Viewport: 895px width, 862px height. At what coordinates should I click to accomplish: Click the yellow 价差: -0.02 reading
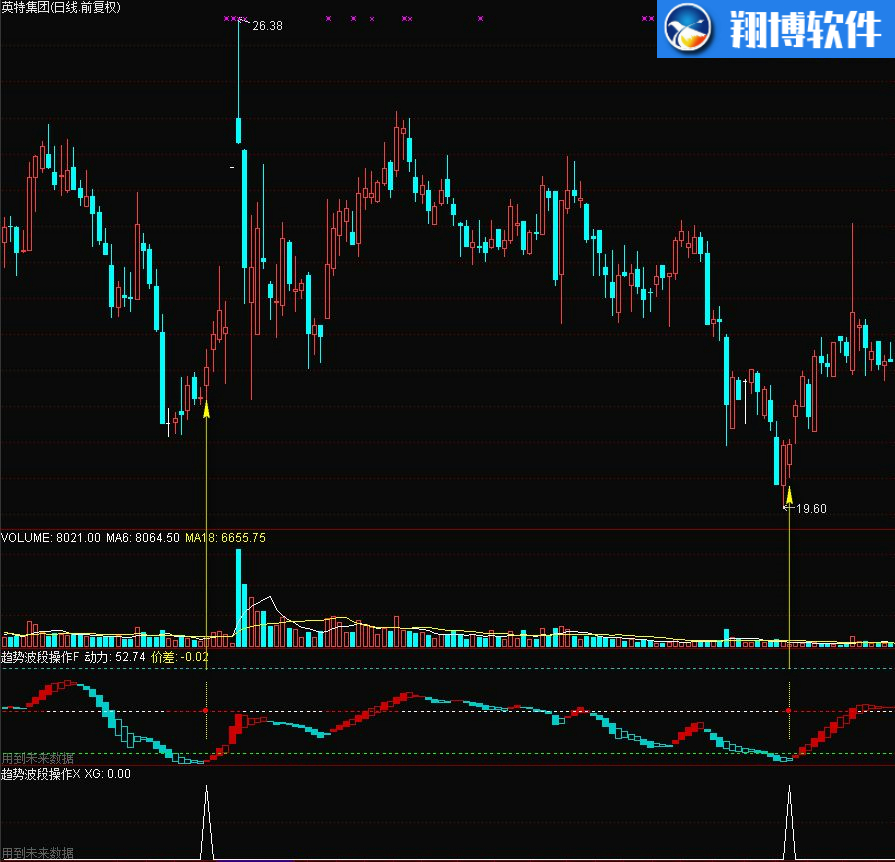click(x=180, y=657)
